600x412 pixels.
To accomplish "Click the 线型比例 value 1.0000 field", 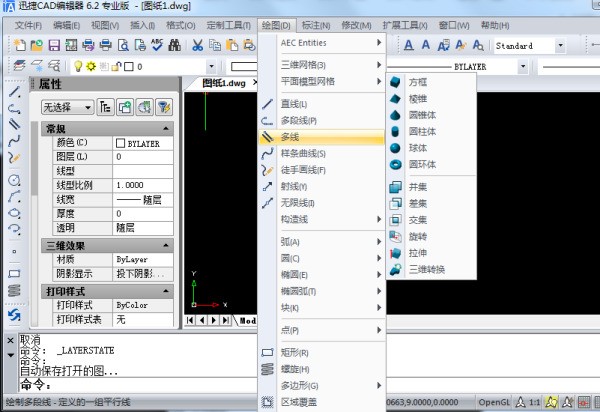I will tap(143, 185).
